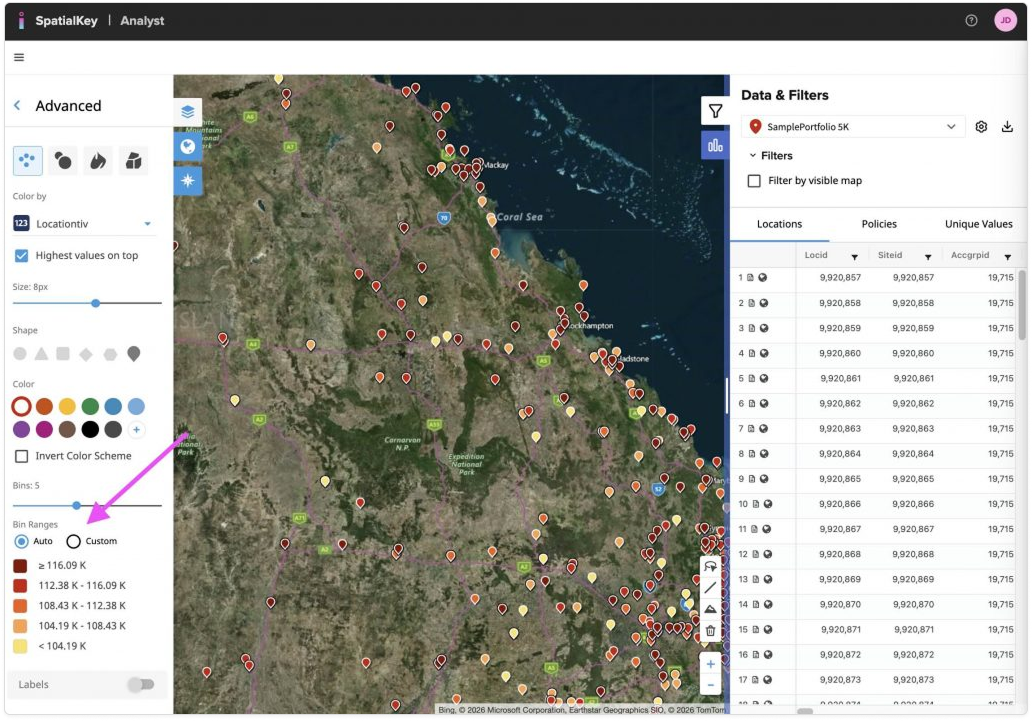Open dataset settings gear icon
This screenshot has height=721, width=1032.
pos(981,127)
